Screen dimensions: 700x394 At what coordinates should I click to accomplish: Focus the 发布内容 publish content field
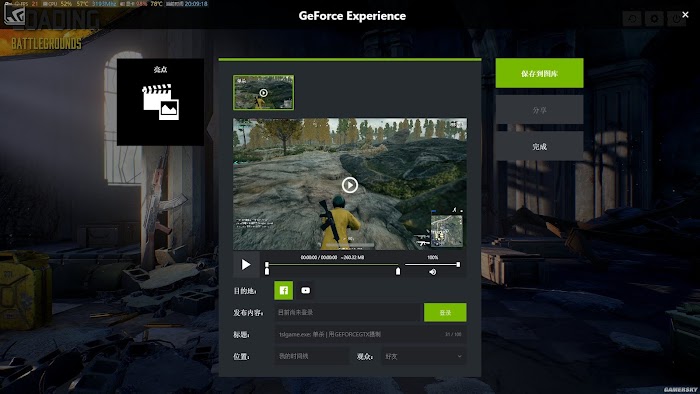point(348,312)
